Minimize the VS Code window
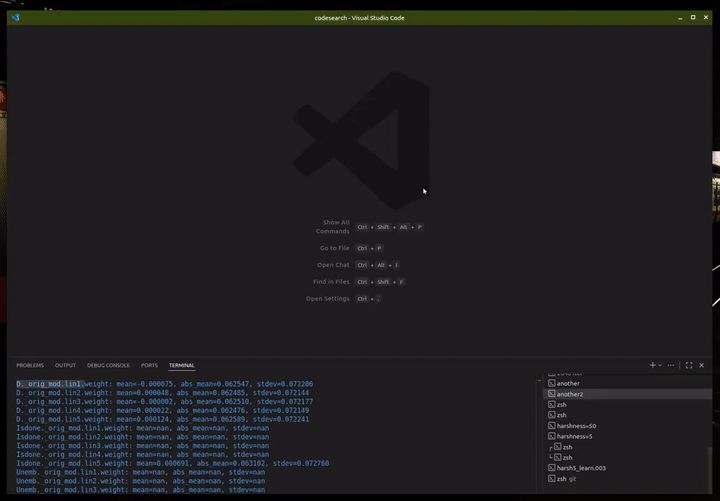720x501 pixels. (x=680, y=17)
